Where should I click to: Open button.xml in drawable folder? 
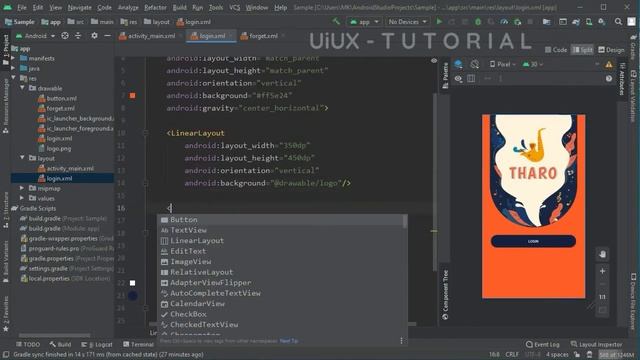(x=57, y=98)
